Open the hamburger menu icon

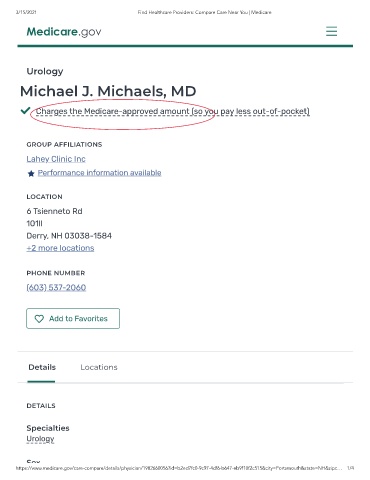tap(331, 31)
